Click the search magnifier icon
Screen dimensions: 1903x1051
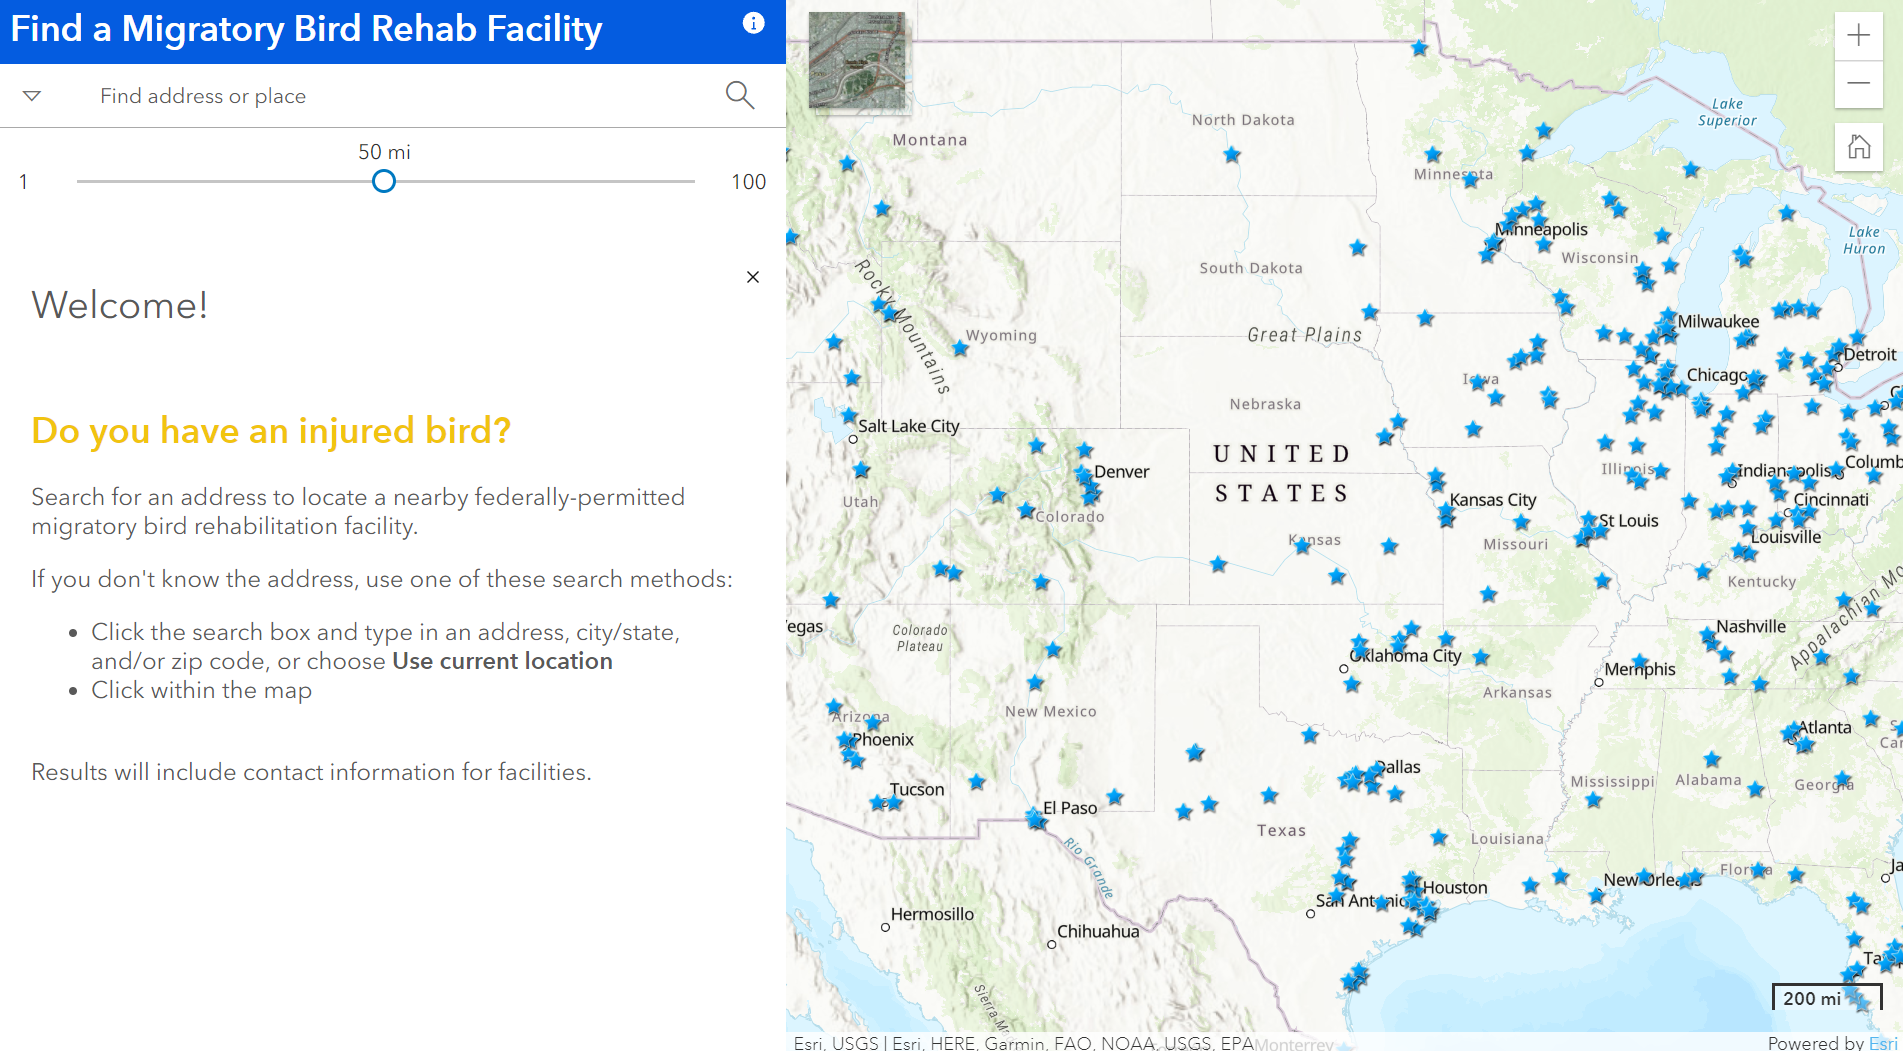click(739, 95)
